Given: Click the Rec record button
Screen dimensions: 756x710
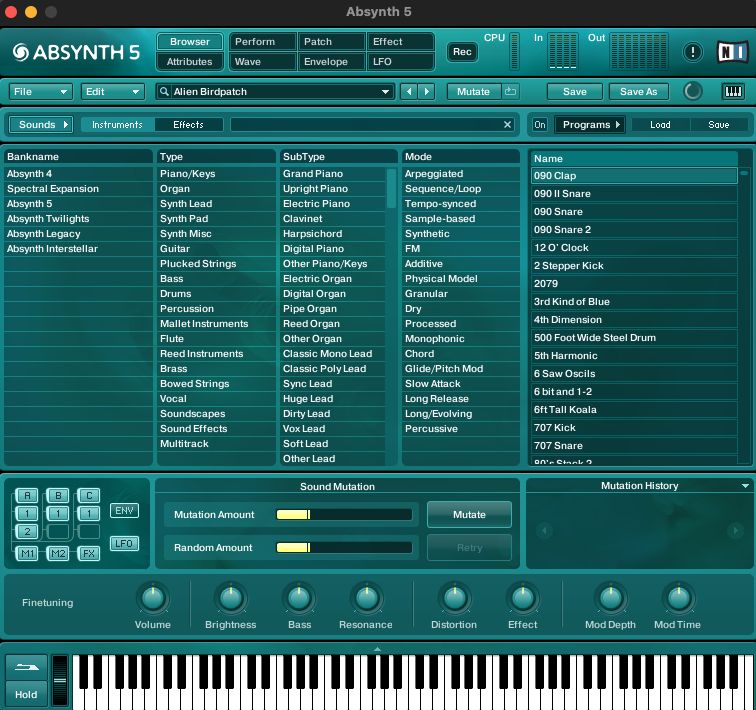Looking at the screenshot, I should tap(462, 52).
